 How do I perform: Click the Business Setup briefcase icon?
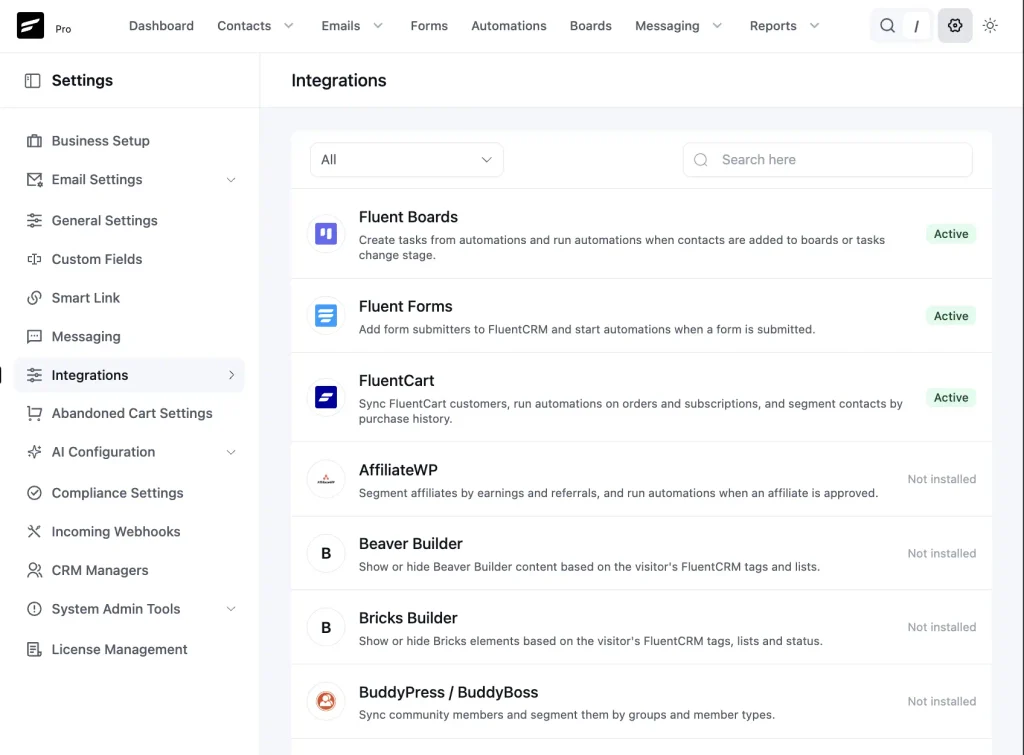click(x=34, y=141)
